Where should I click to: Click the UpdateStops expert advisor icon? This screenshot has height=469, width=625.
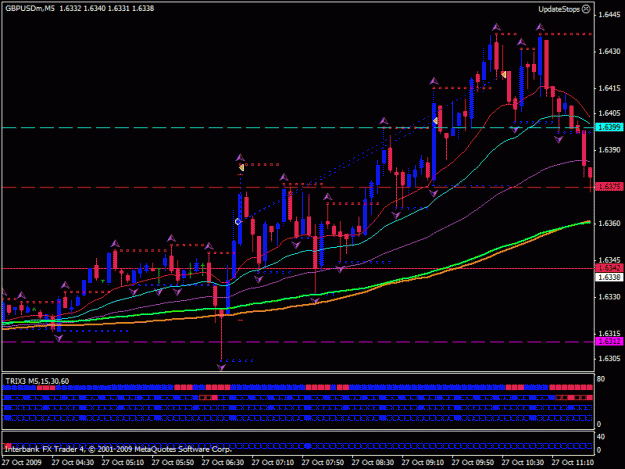[x=586, y=9]
